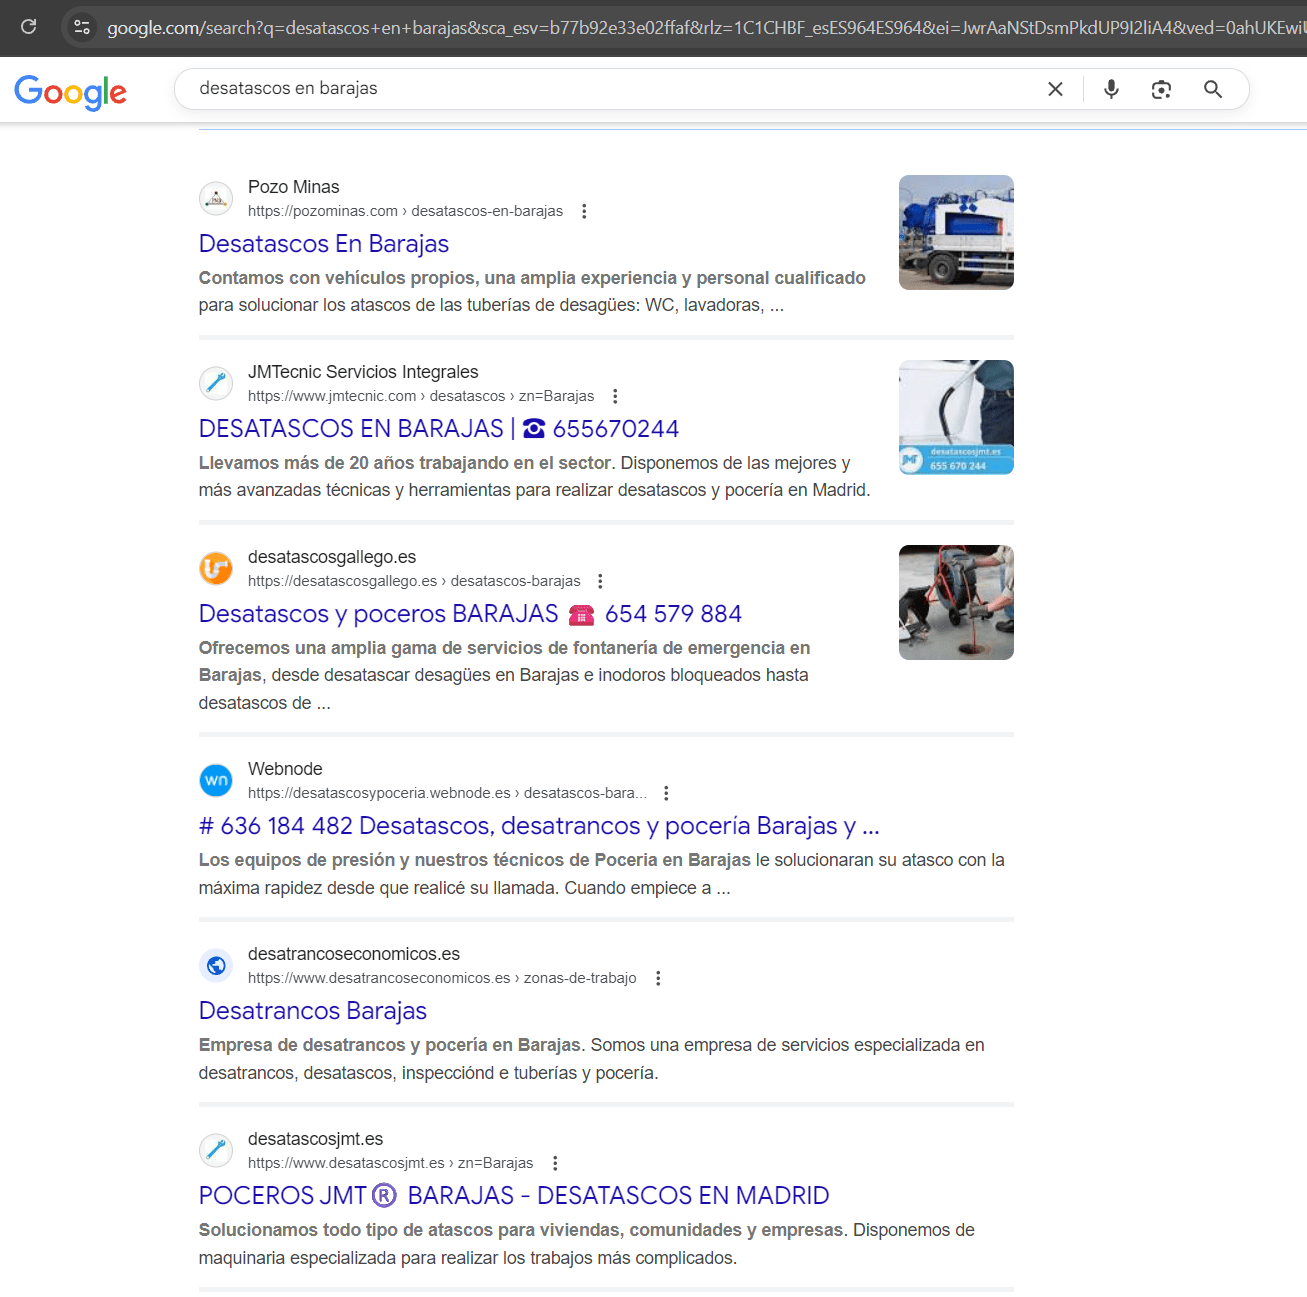
Task: Click 'Webnode' site name
Action: [285, 769]
